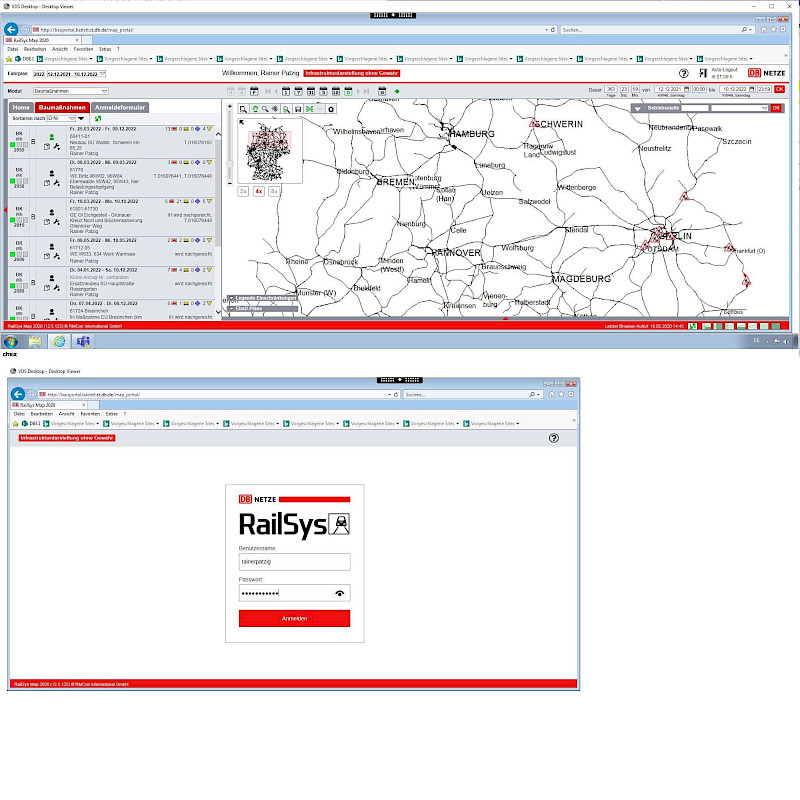Viewport: 800px width, 800px height.
Task: Open the Datei menu in the upper browser window
Action: click(x=13, y=49)
